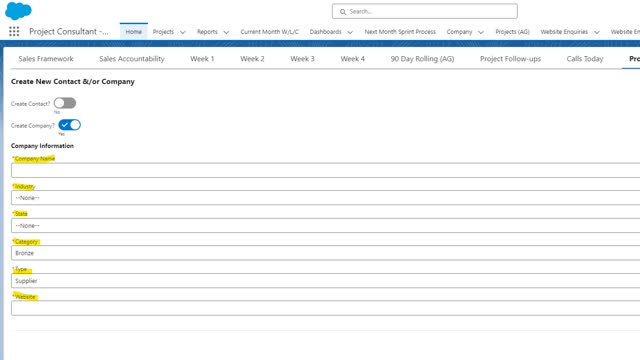640x360 pixels.
Task: Open the Dashboards navigation tab
Action: [x=325, y=31]
